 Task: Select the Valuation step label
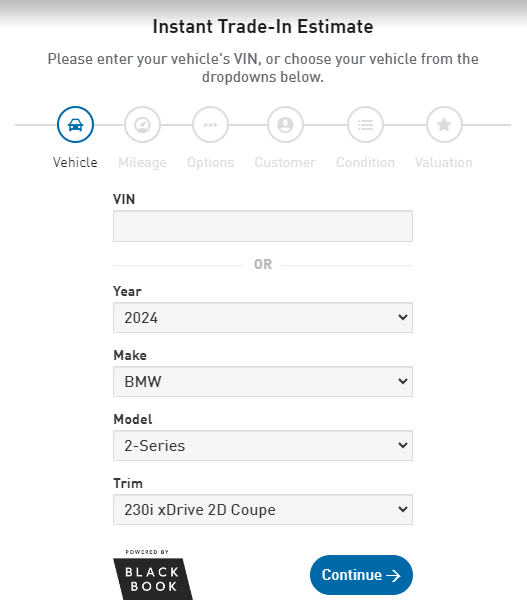tap(444, 162)
